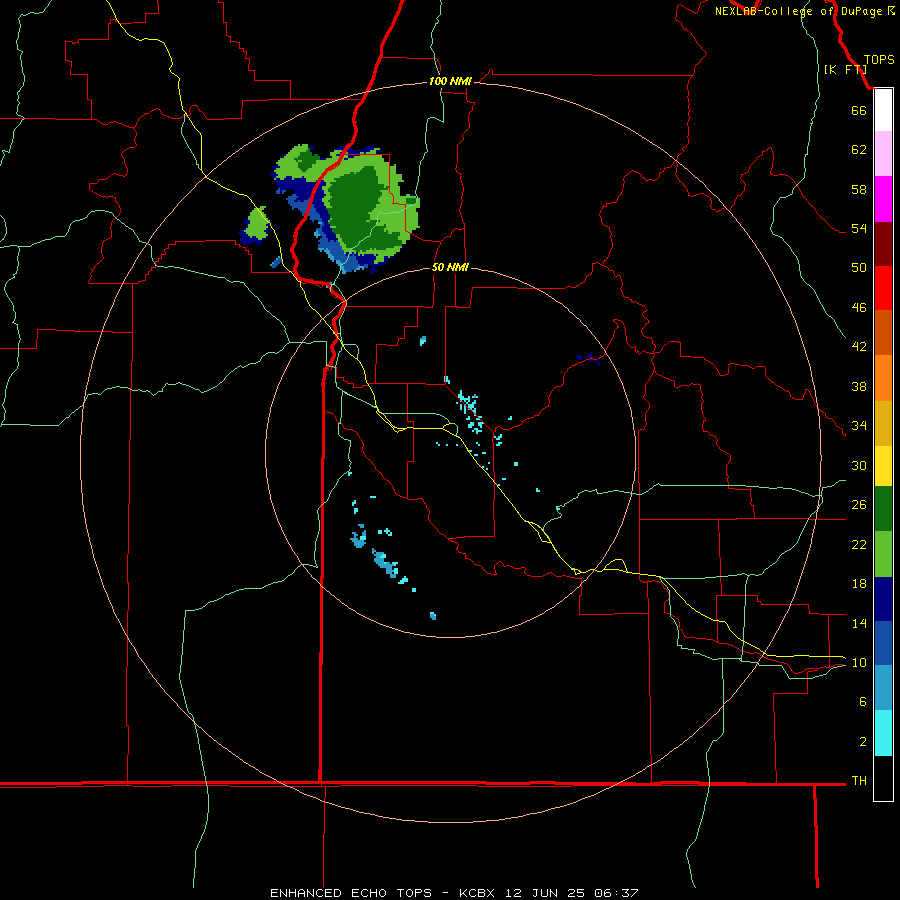Click the light pink 62 kft legend swatch
This screenshot has height=900, width=900.
pyautogui.click(x=883, y=153)
